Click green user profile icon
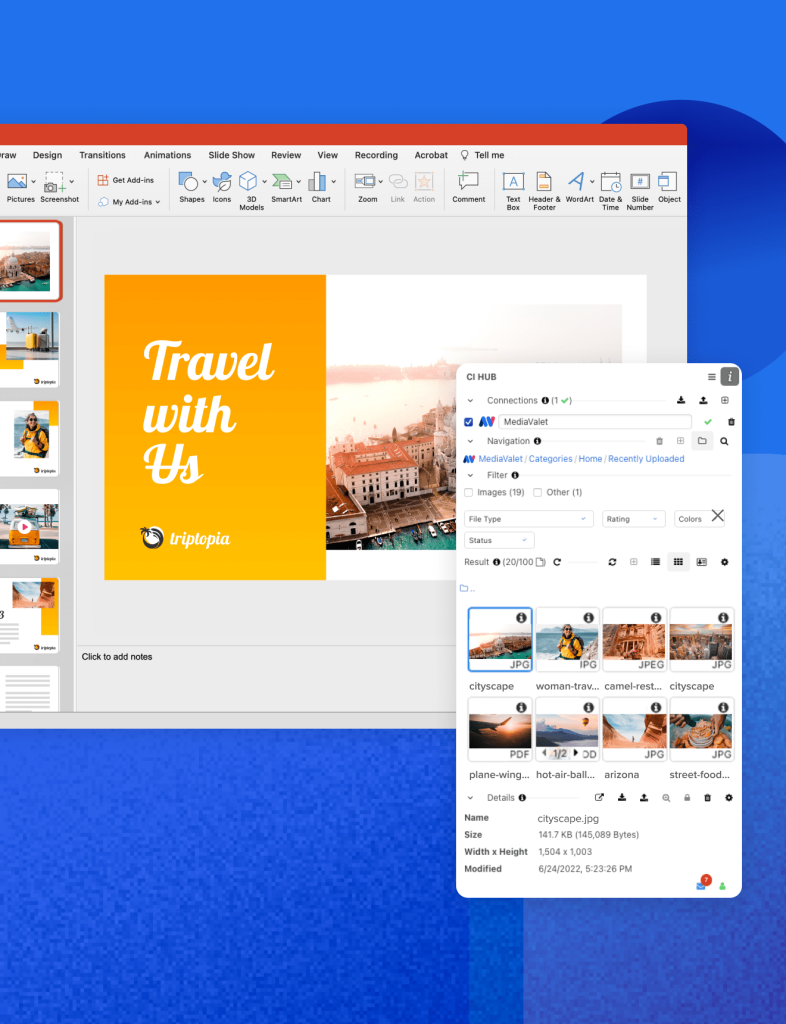The image size is (786, 1024). (x=722, y=886)
